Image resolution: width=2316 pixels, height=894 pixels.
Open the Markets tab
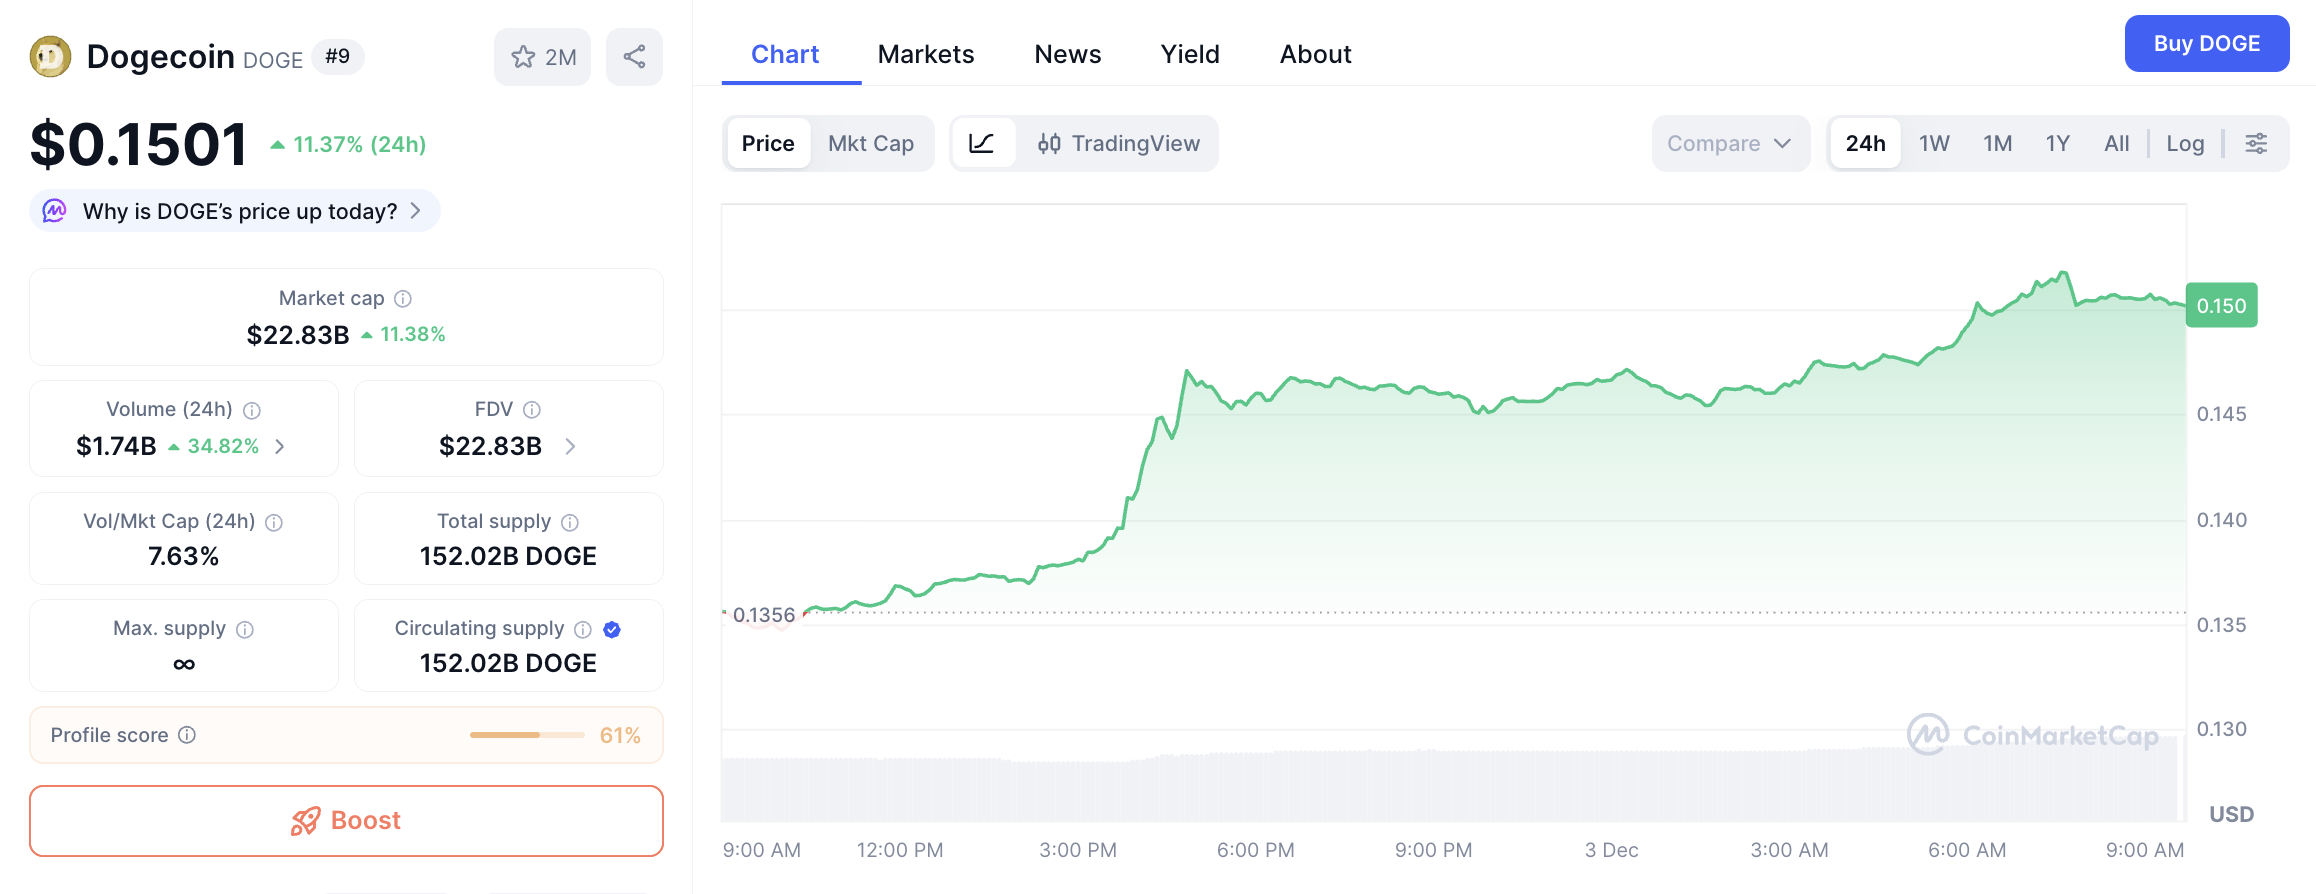[925, 54]
